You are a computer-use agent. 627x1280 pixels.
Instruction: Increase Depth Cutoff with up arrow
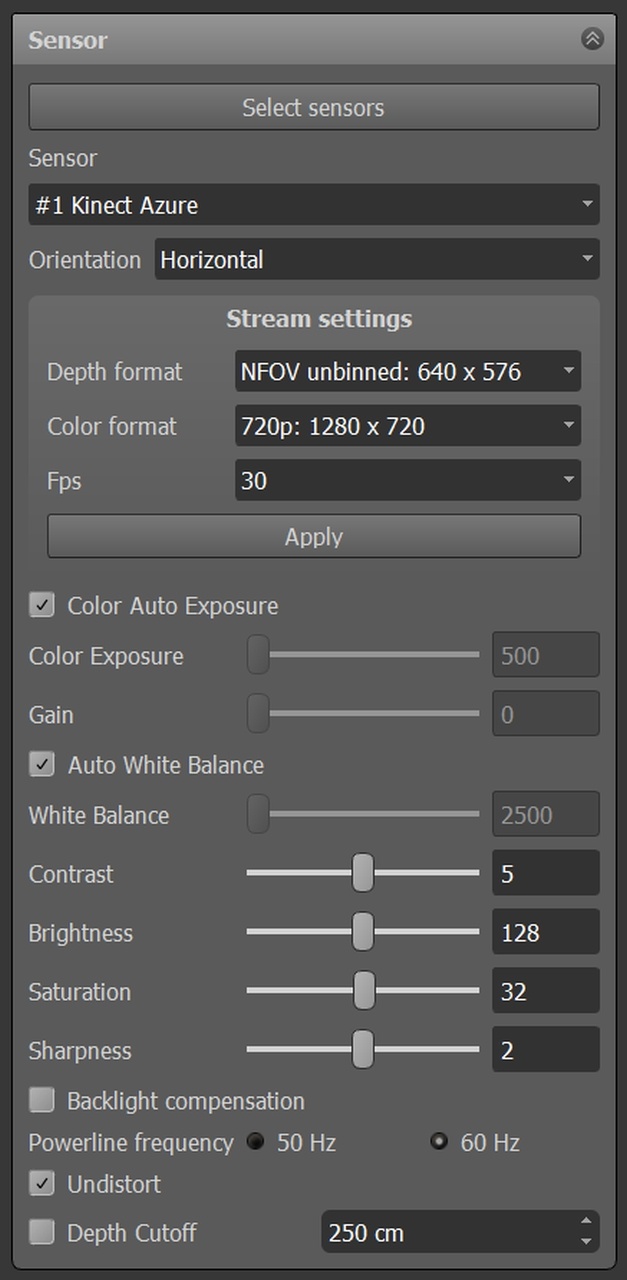point(586,1223)
